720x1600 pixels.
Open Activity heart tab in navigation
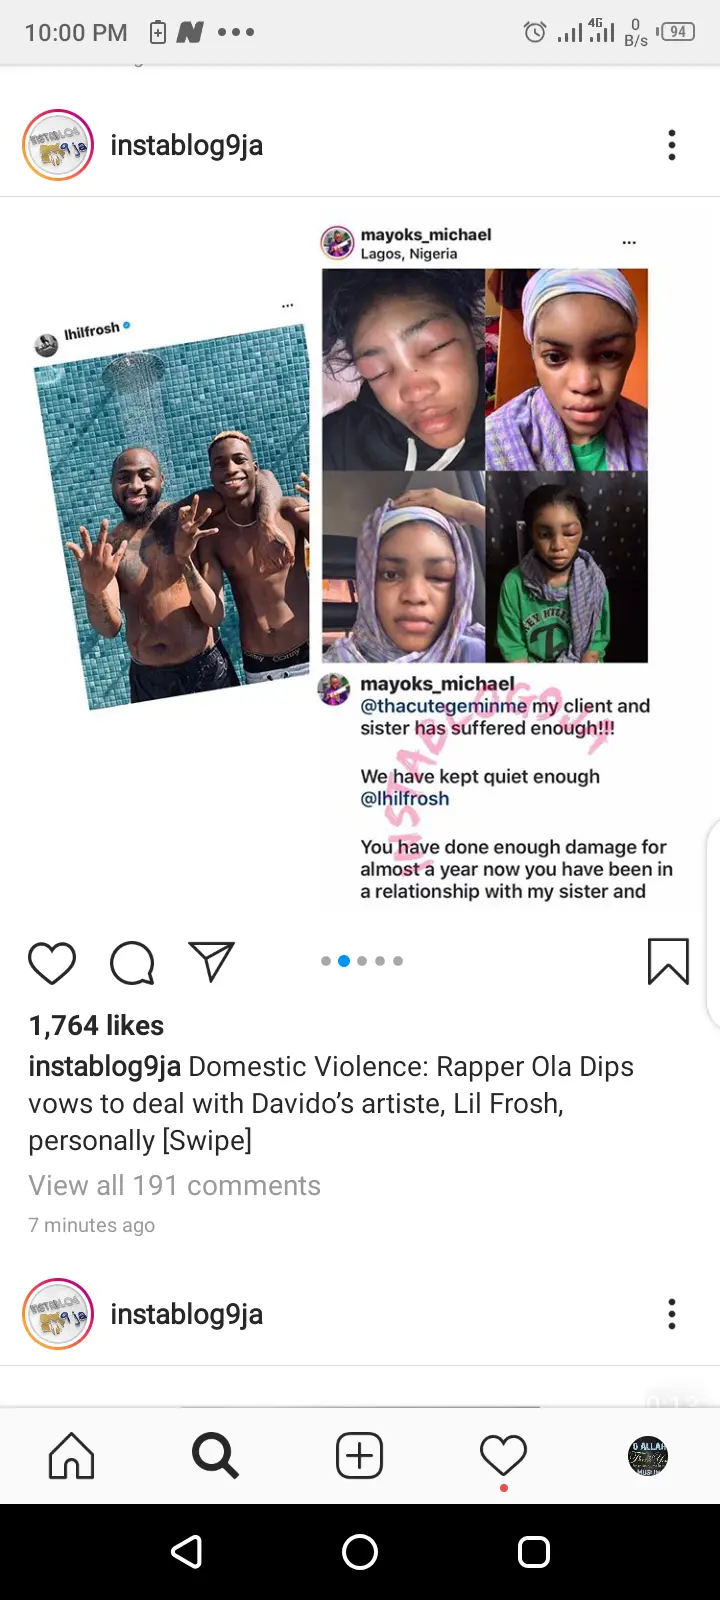pos(503,1455)
